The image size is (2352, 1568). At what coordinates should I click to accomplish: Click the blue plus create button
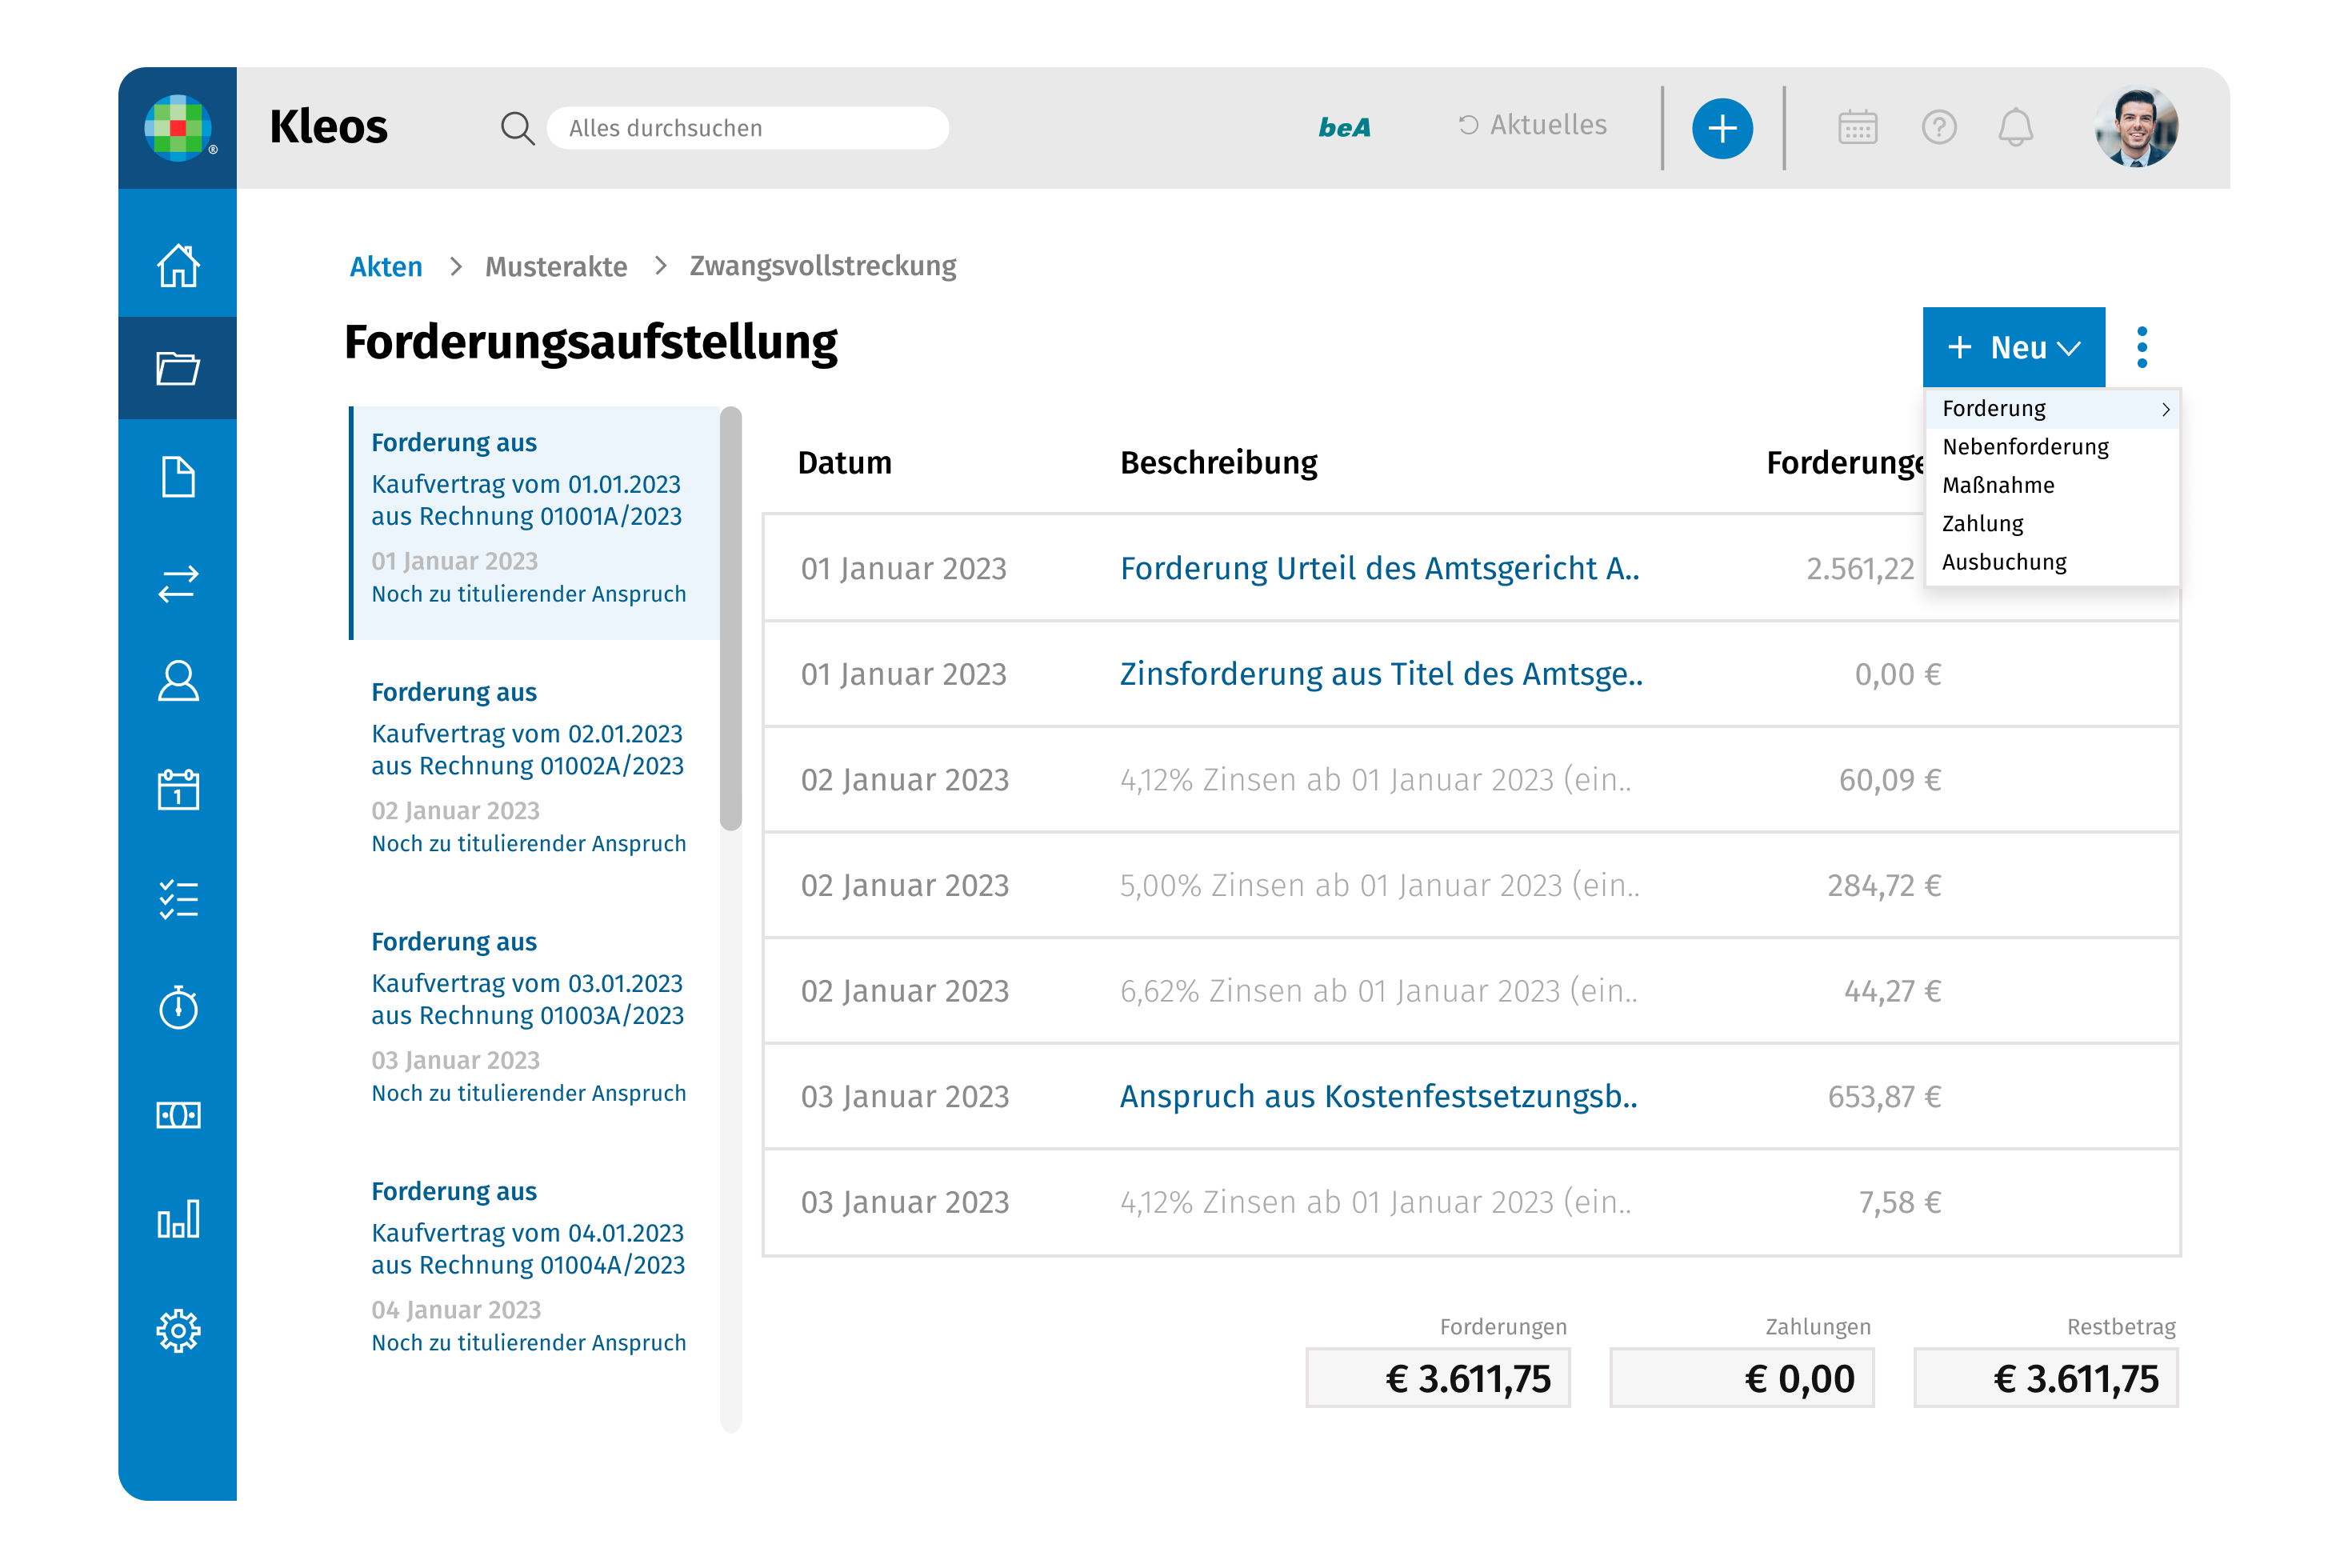(x=1722, y=128)
